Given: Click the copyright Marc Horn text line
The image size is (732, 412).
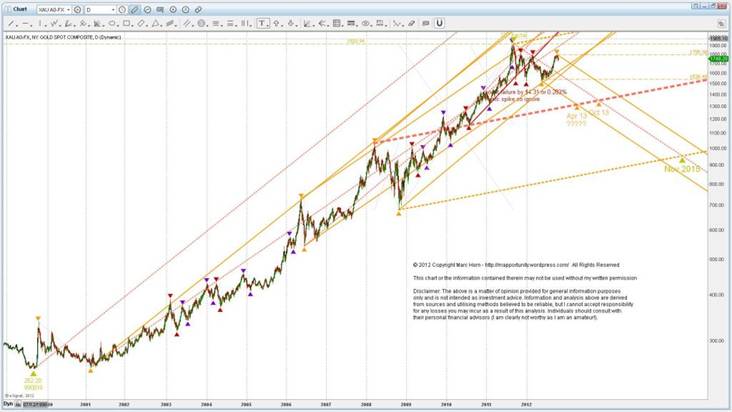Looking at the screenshot, I should coord(516,265).
